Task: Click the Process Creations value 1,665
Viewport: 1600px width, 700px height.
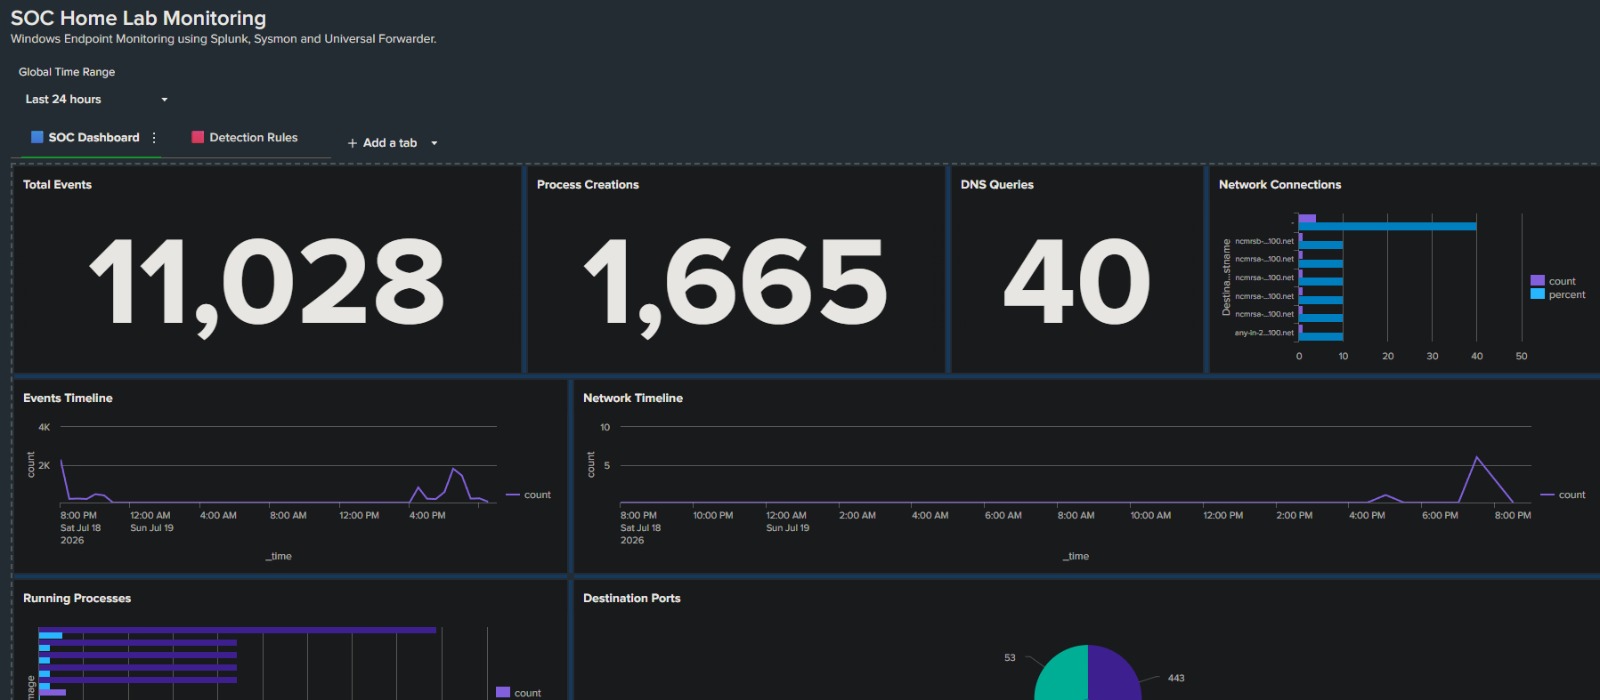Action: pyautogui.click(x=735, y=284)
